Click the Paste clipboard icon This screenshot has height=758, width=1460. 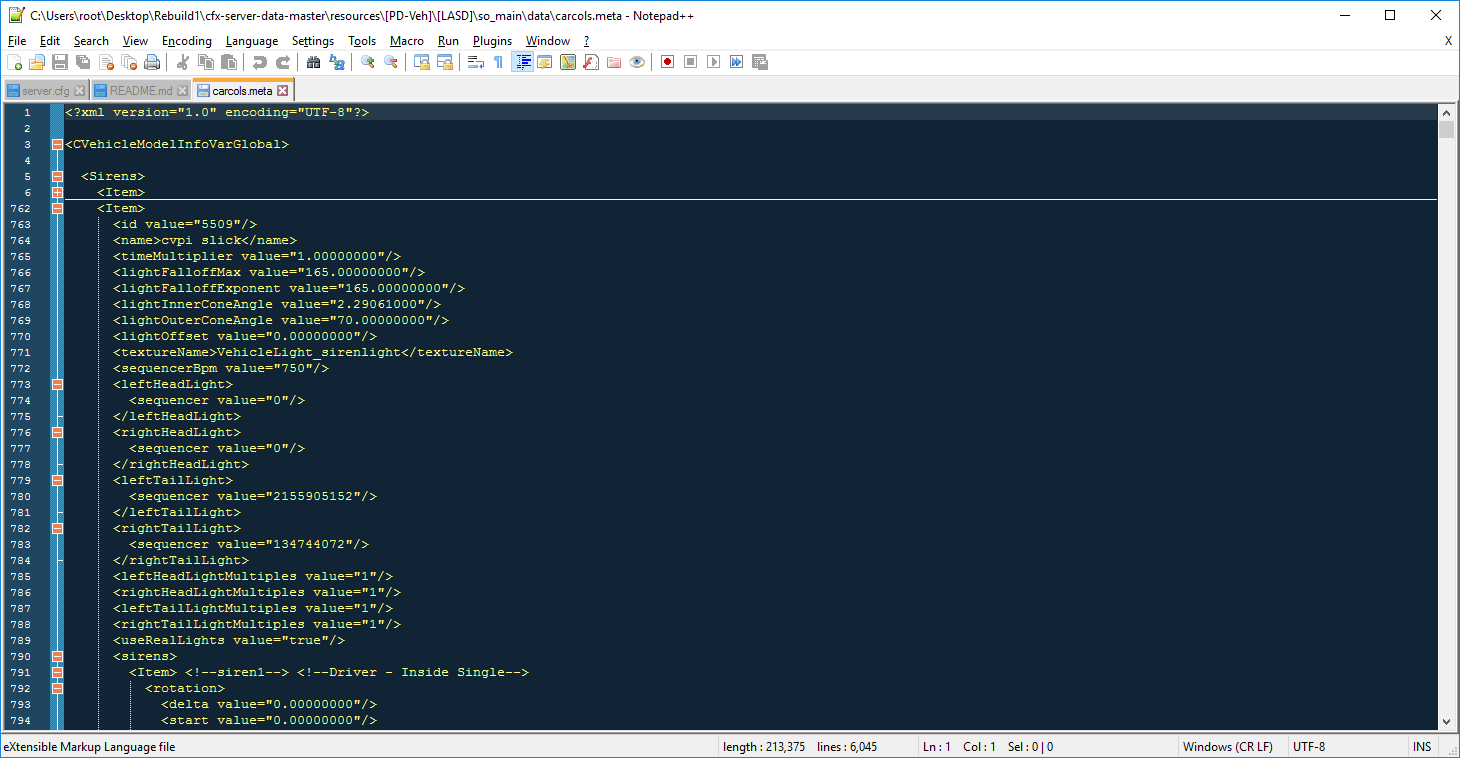click(x=229, y=62)
